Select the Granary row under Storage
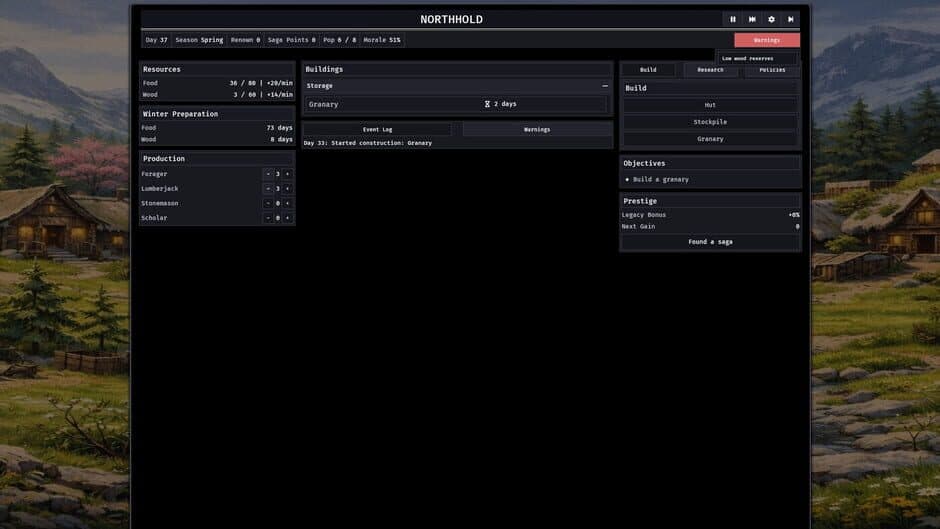 coord(456,104)
